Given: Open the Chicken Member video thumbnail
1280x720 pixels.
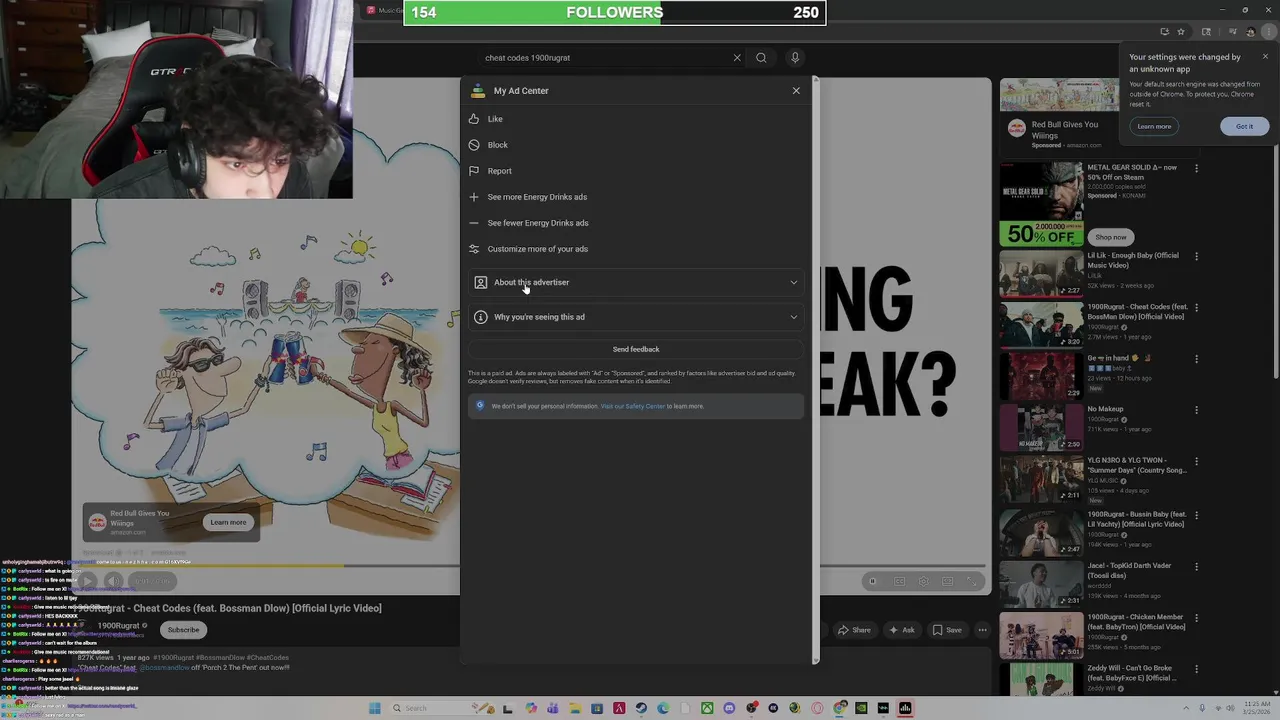Looking at the screenshot, I should [x=1041, y=635].
